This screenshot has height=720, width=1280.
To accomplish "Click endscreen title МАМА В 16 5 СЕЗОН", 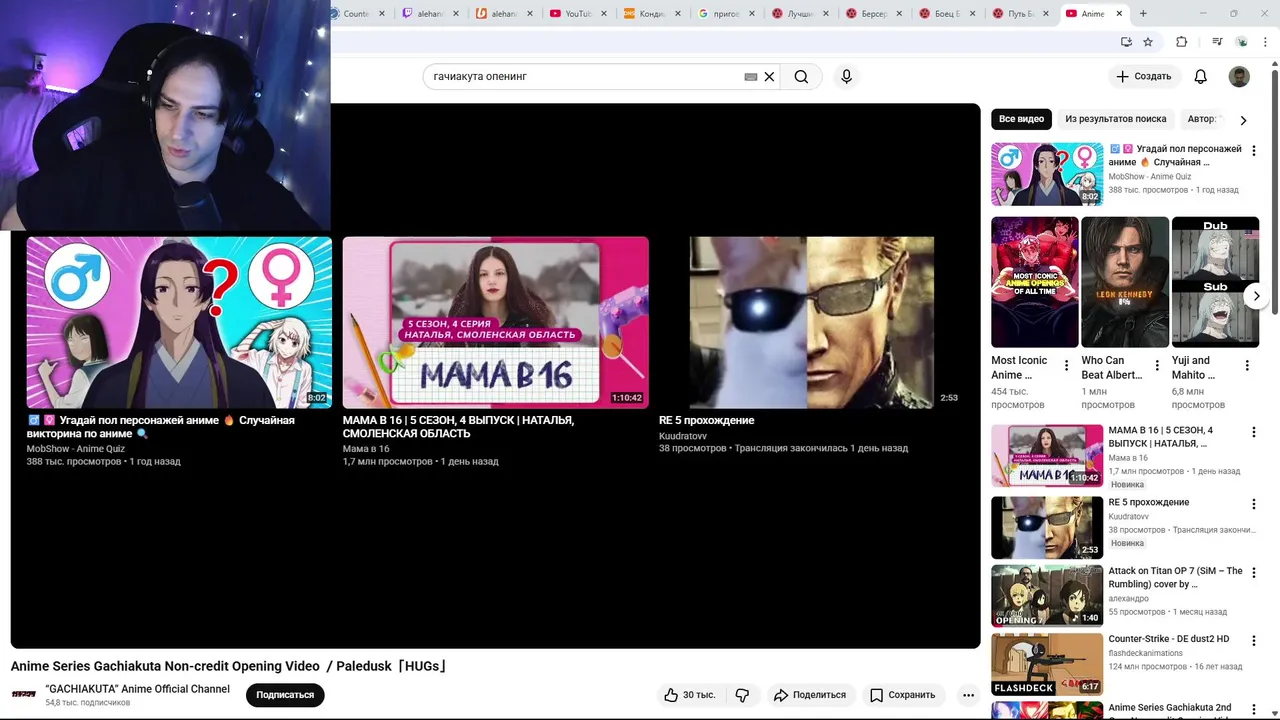I will (458, 427).
